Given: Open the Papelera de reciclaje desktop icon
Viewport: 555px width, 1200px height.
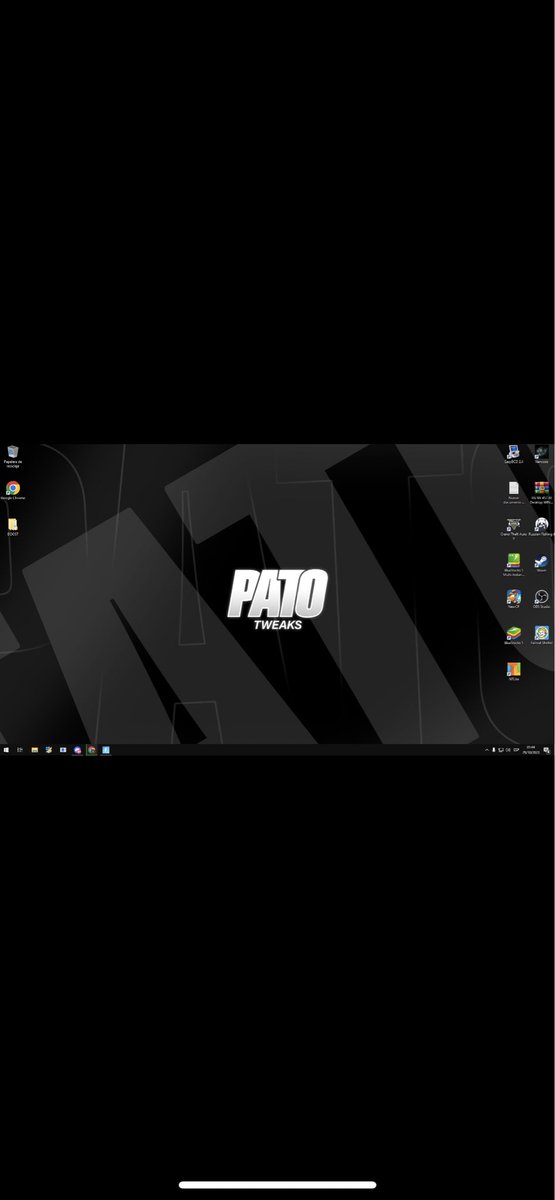Looking at the screenshot, I should pos(12,455).
